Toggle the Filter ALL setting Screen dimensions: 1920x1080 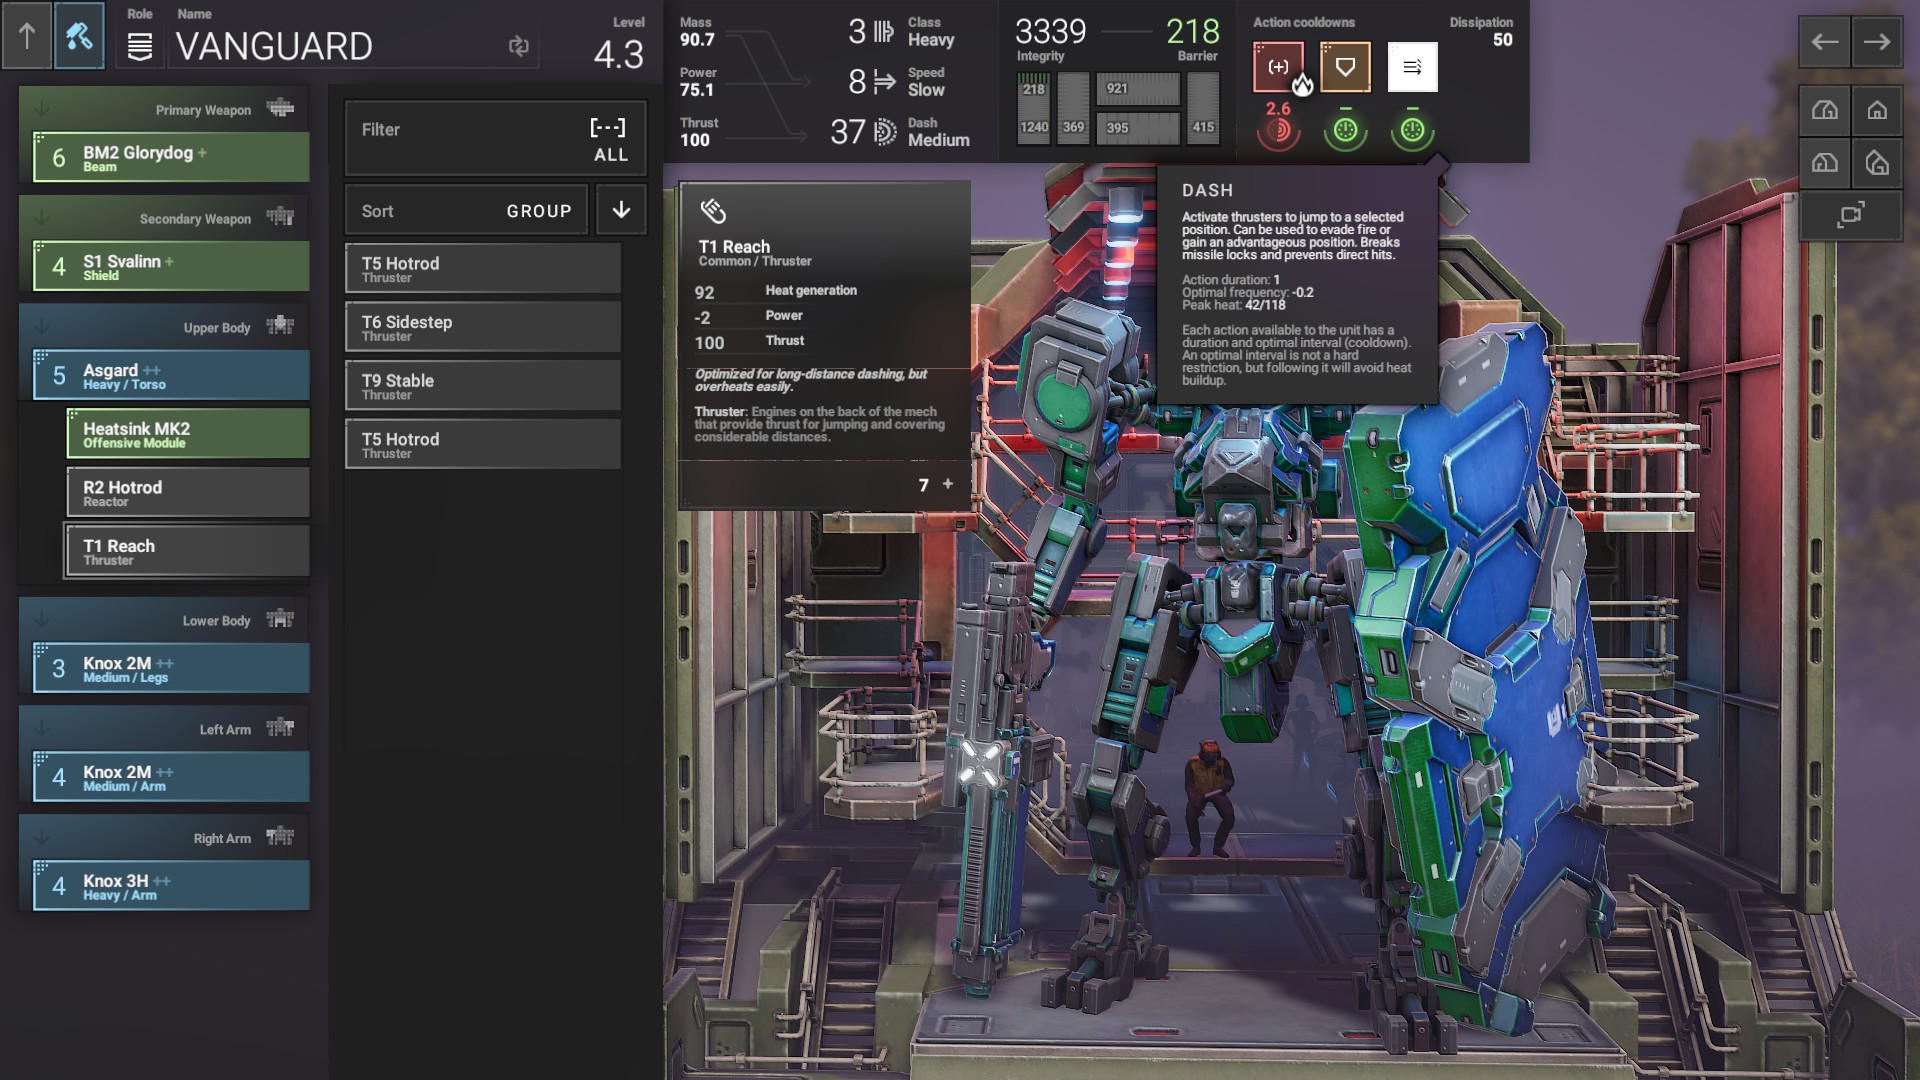(495, 140)
